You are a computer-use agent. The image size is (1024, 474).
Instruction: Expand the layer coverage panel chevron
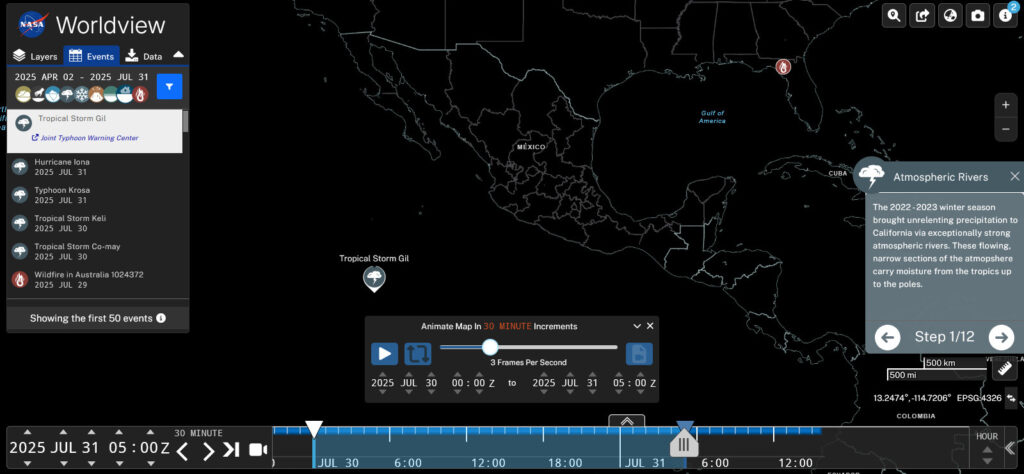627,421
